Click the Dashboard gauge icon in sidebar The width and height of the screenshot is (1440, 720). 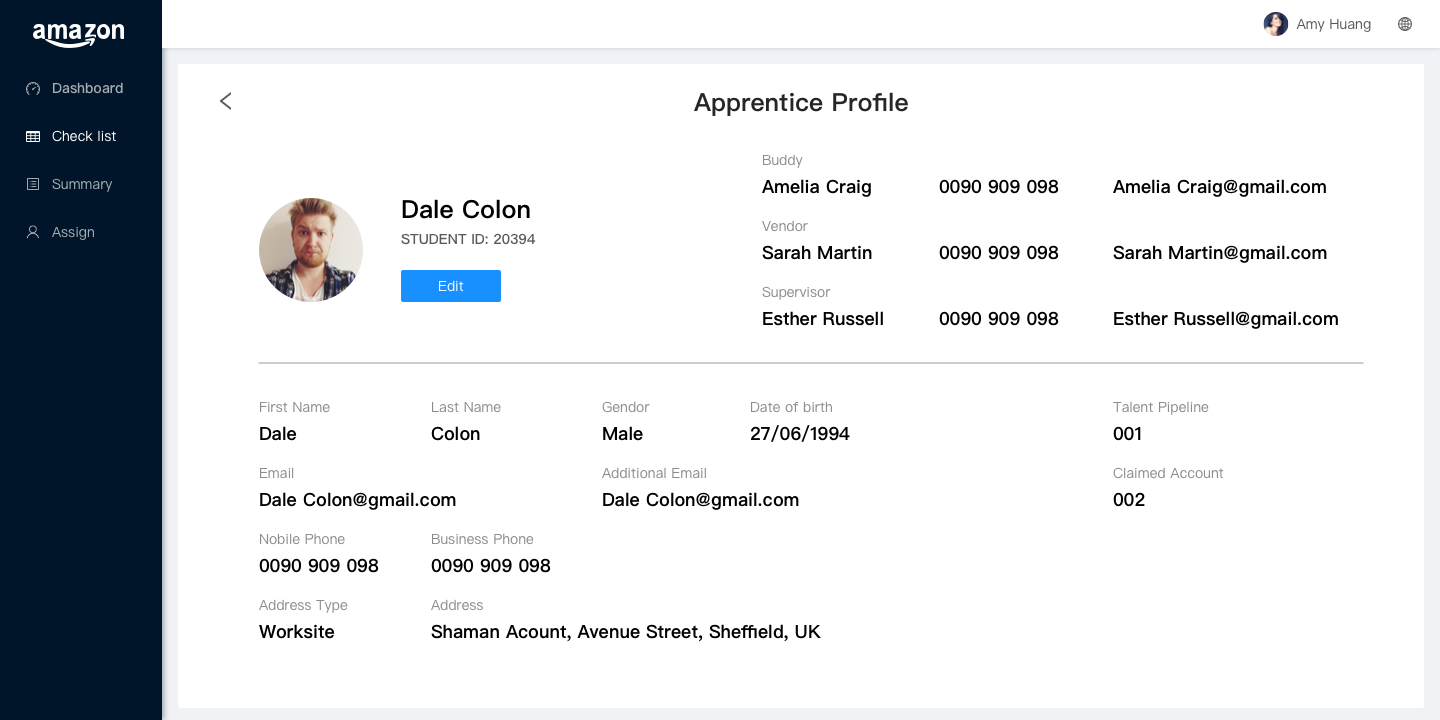coord(33,88)
